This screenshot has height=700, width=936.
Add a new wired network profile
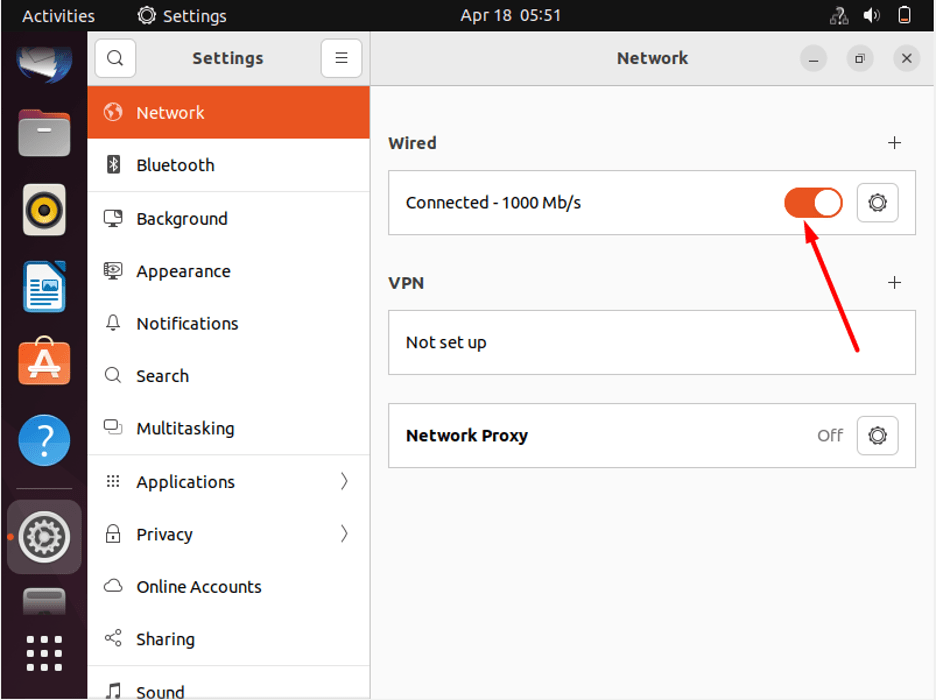pyautogui.click(x=894, y=143)
